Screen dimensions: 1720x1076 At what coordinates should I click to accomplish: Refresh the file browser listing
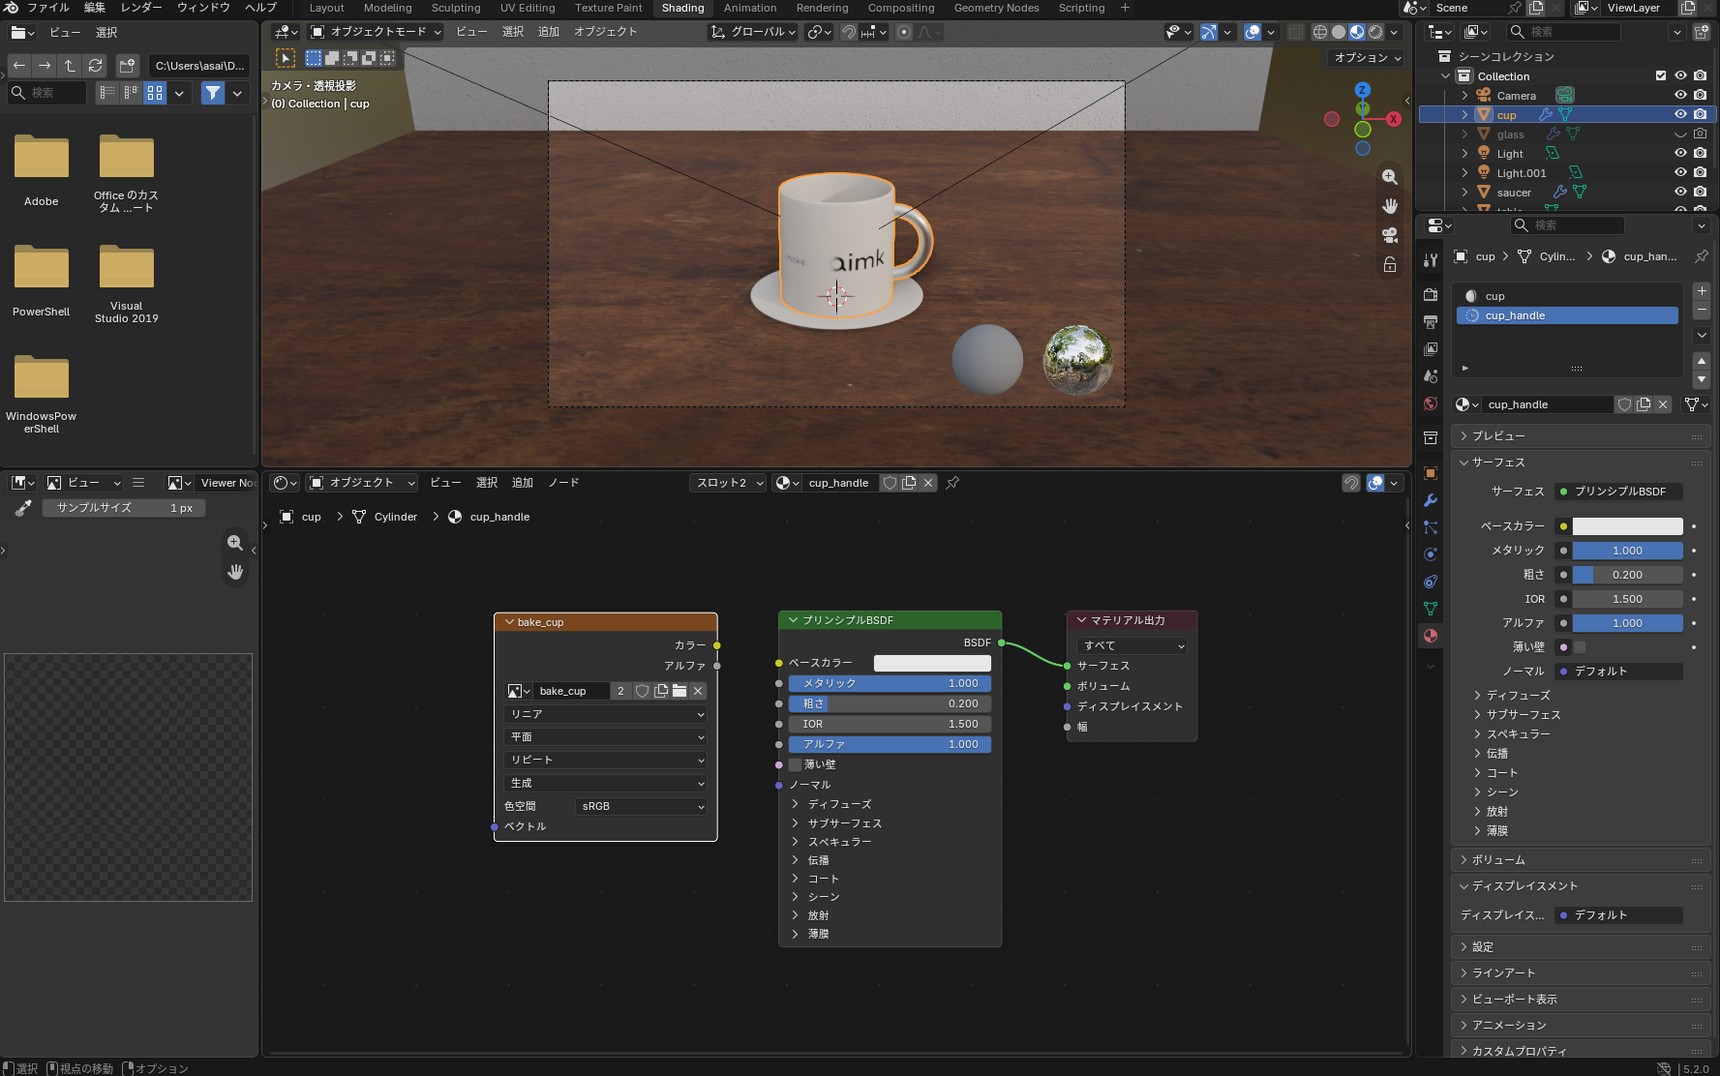[x=95, y=65]
